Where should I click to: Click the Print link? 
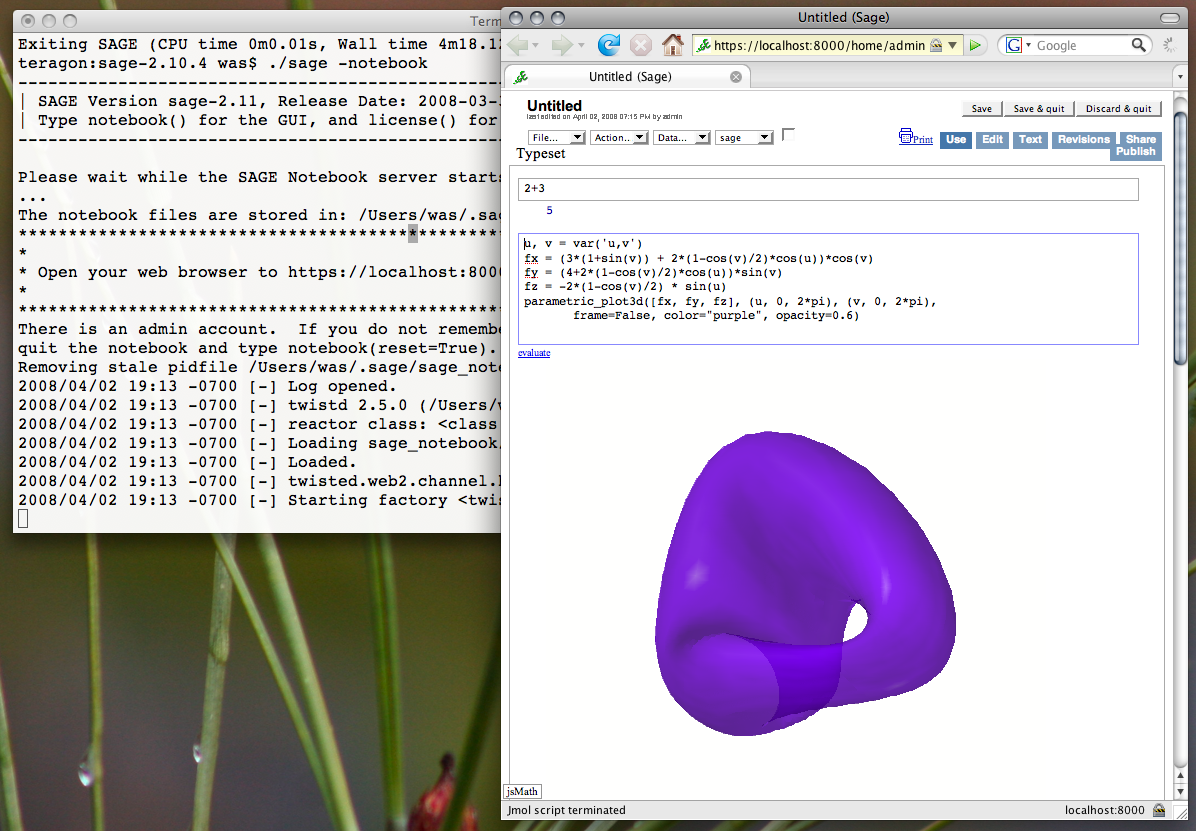pyautogui.click(x=923, y=140)
